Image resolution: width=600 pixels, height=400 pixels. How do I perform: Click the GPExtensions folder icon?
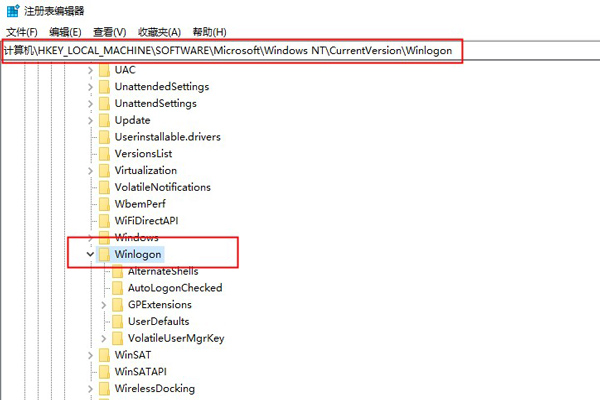click(x=117, y=305)
